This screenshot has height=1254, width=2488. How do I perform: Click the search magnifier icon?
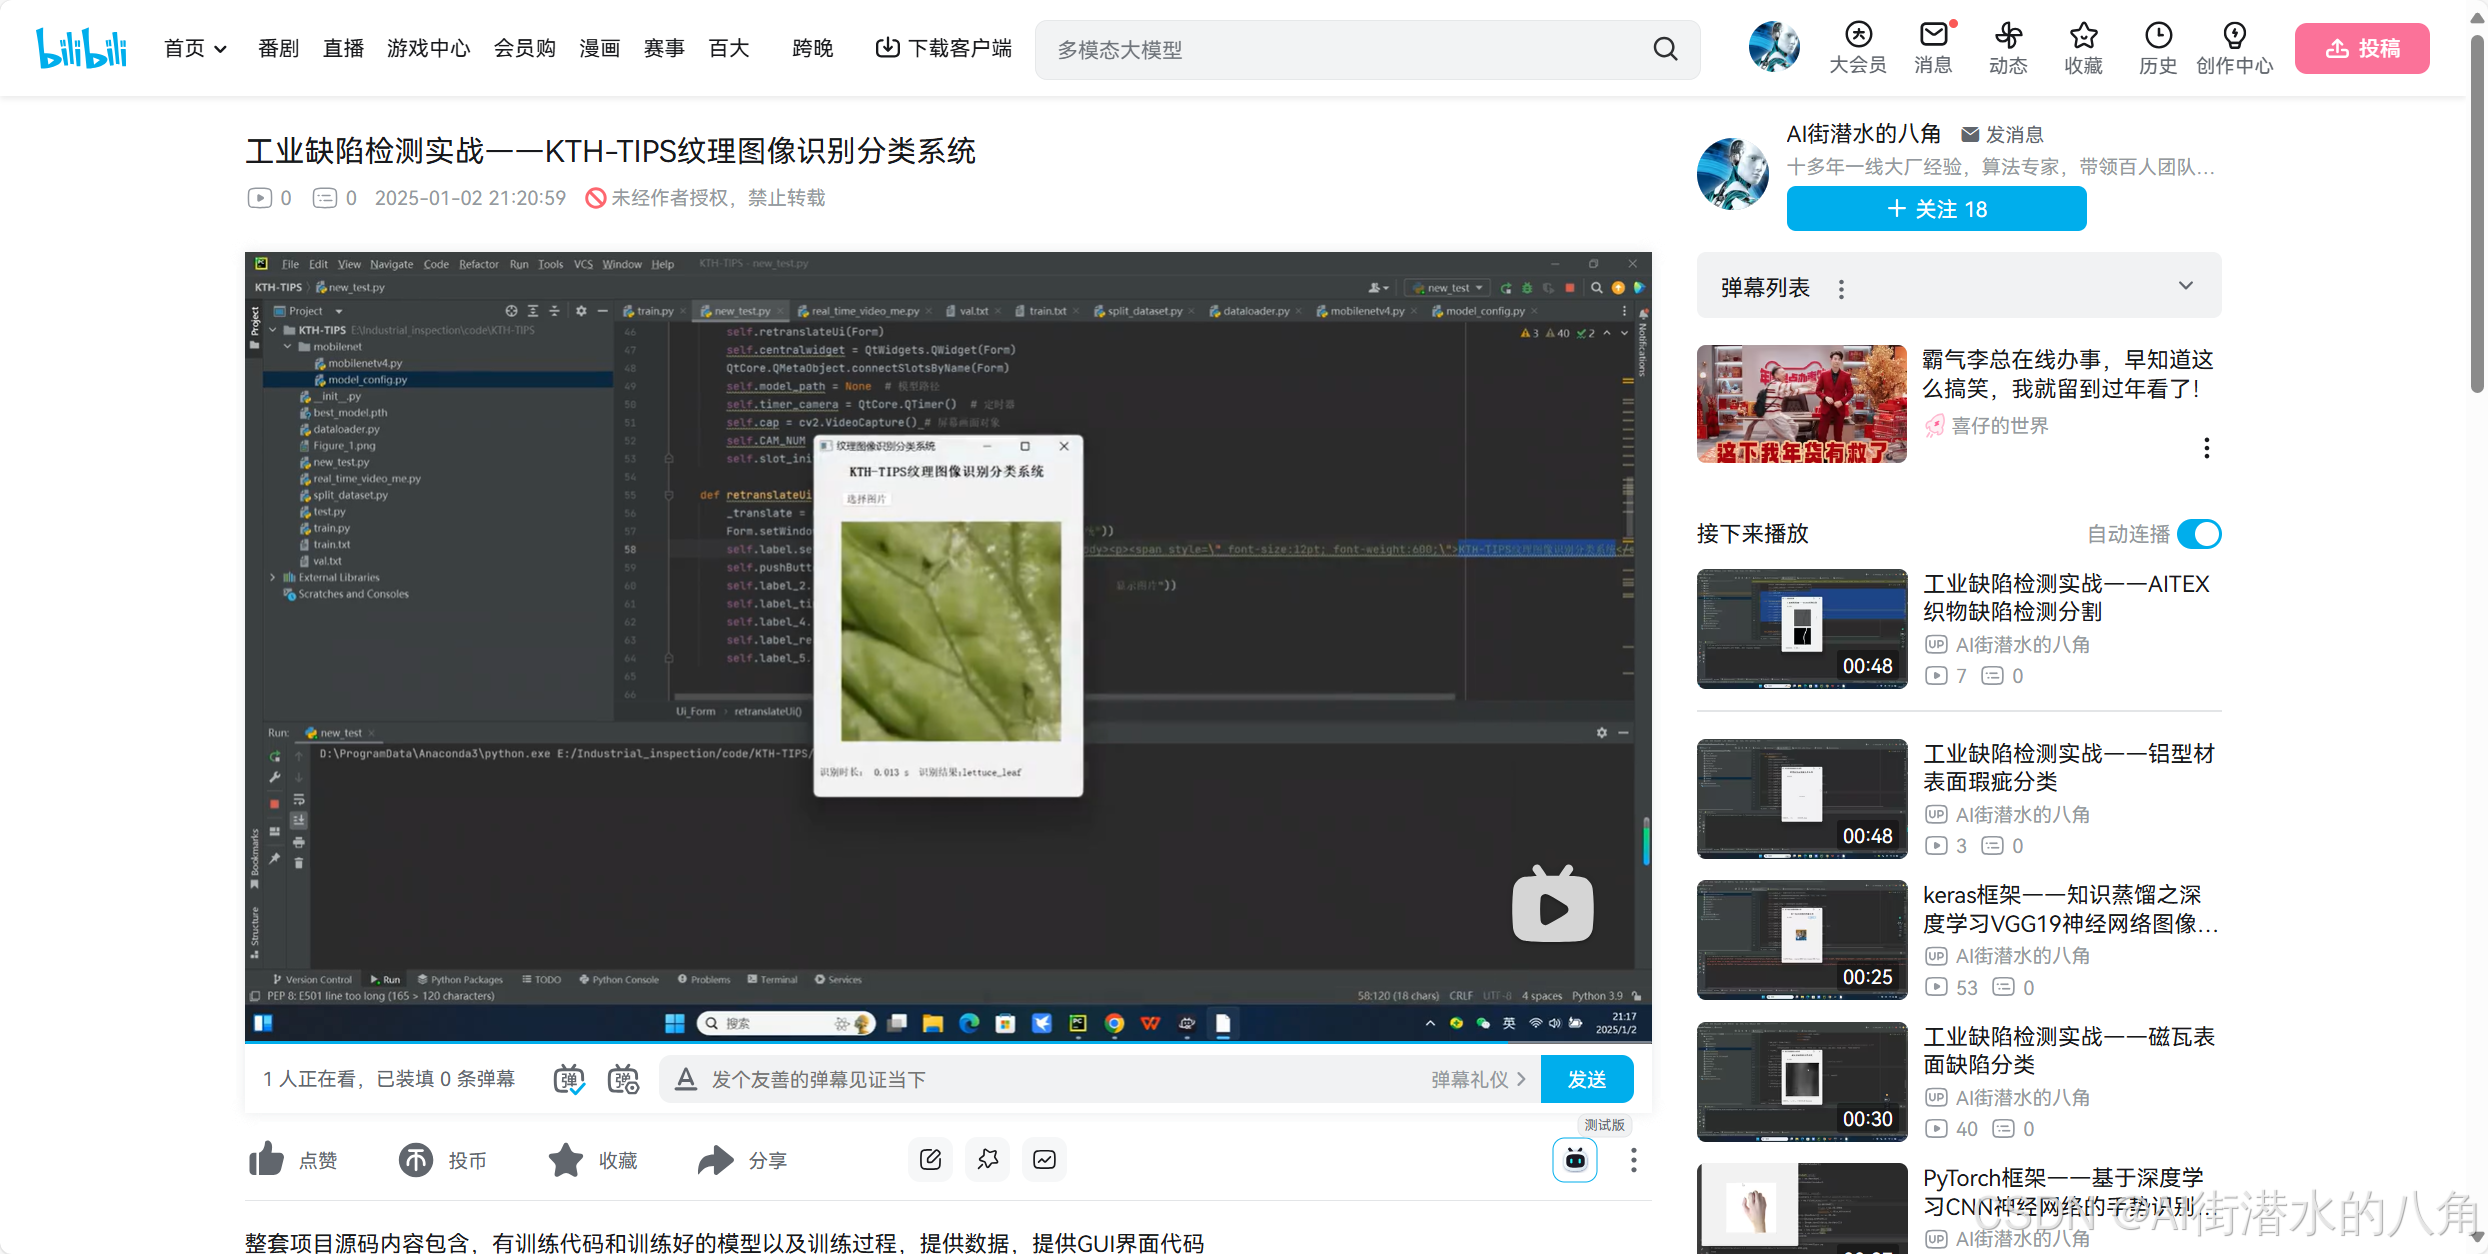pos(1665,49)
